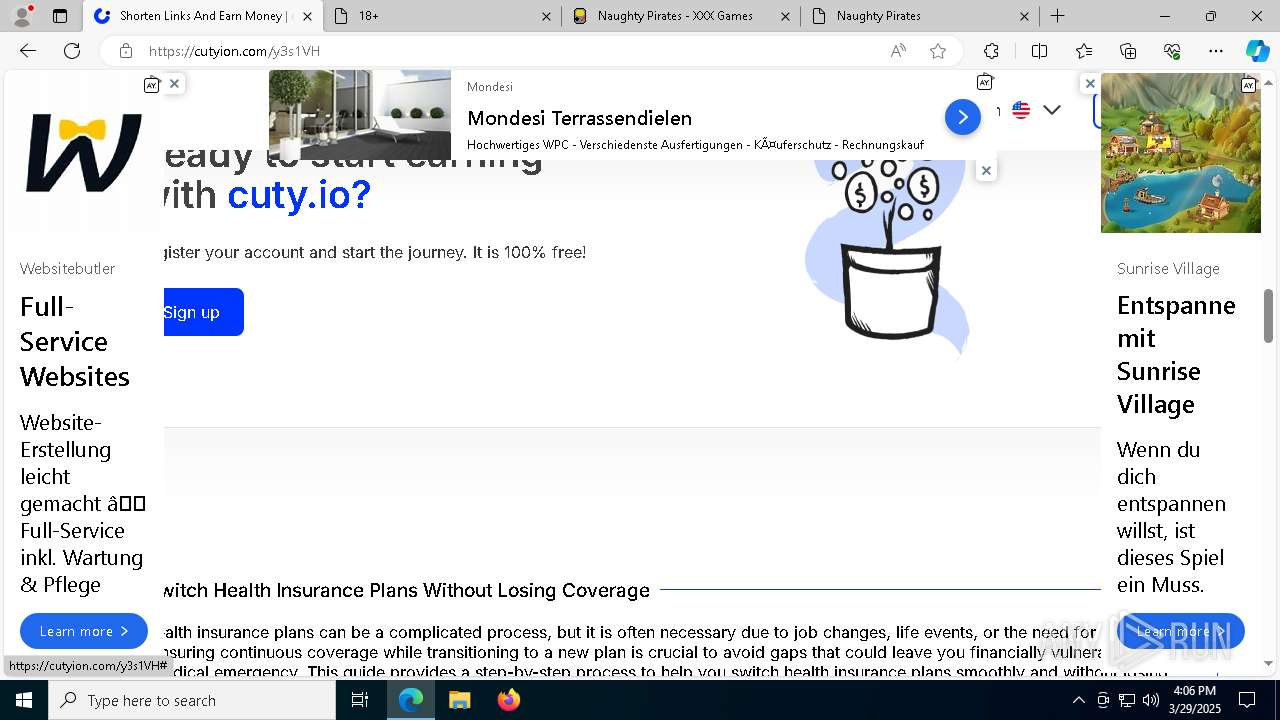Close the 18+ tab

coord(546,16)
